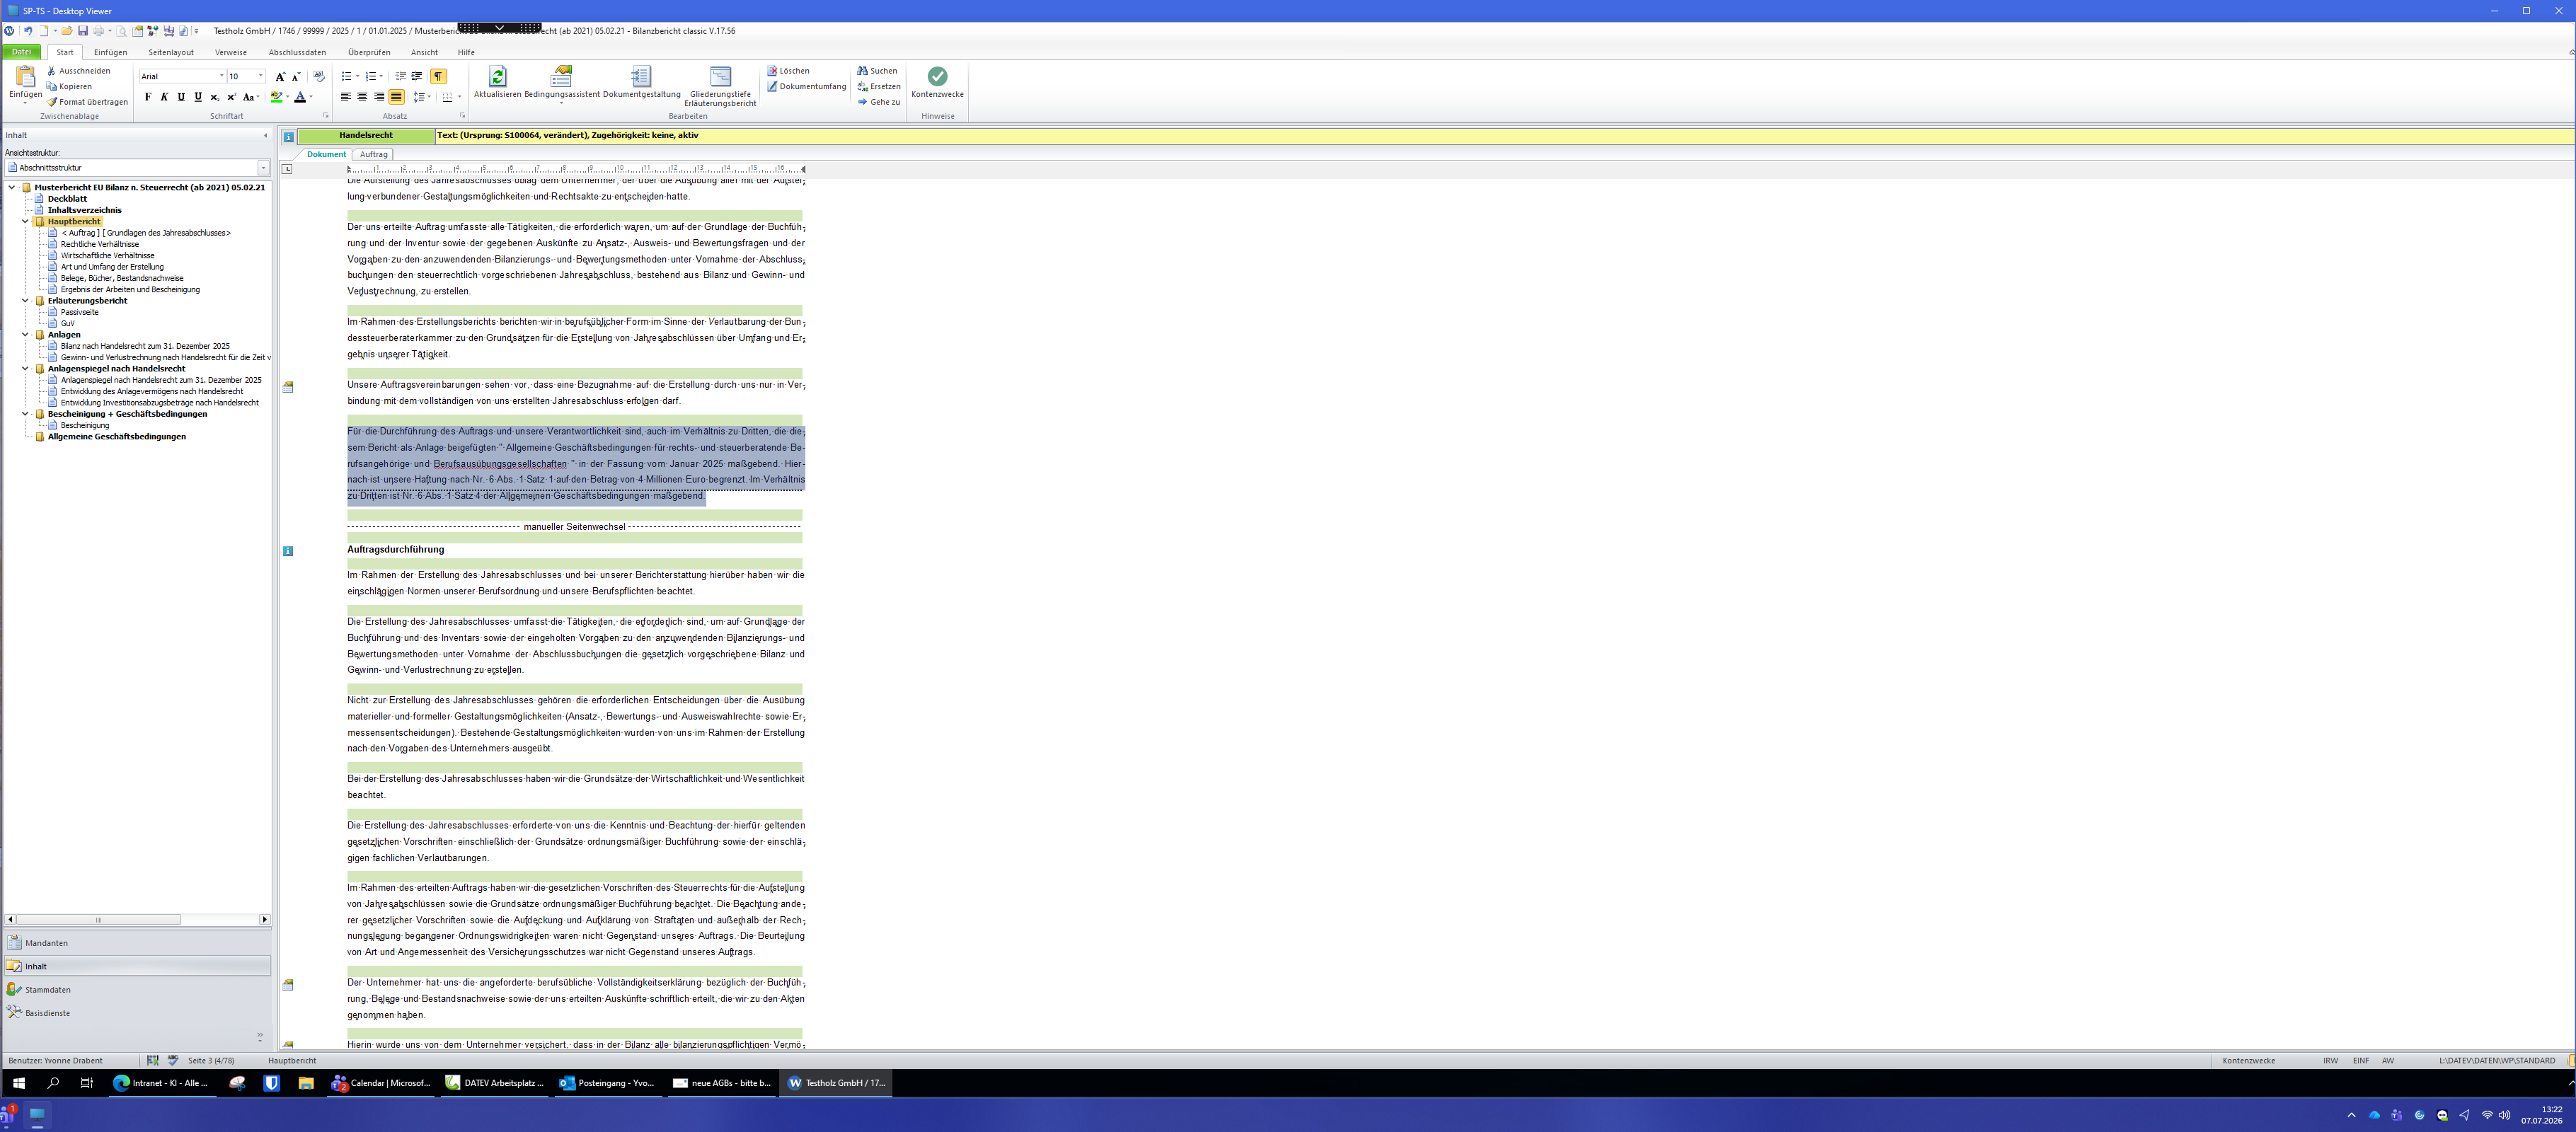Click the Löschen command

(x=789, y=71)
